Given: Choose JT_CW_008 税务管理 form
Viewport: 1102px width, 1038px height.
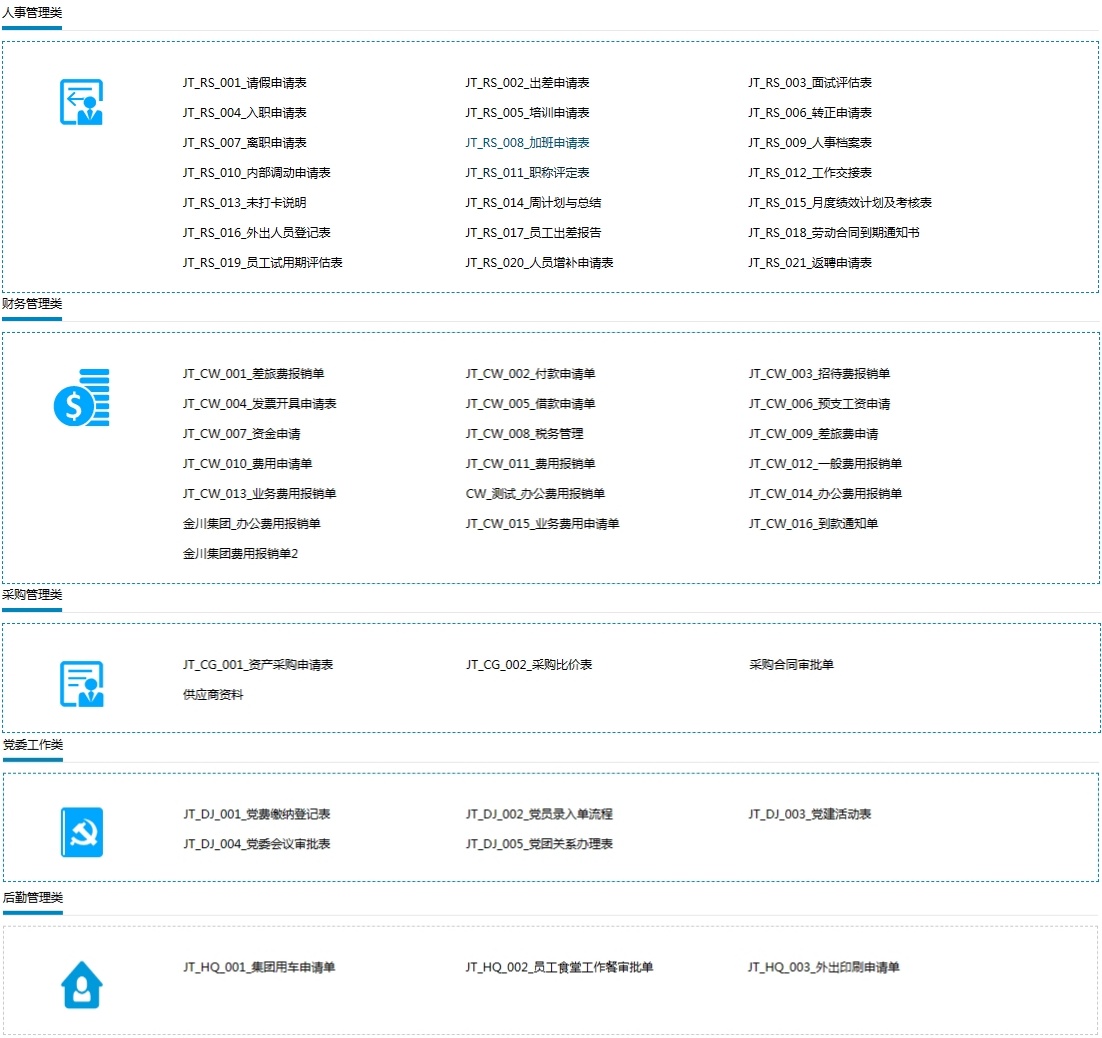Looking at the screenshot, I should pos(524,434).
